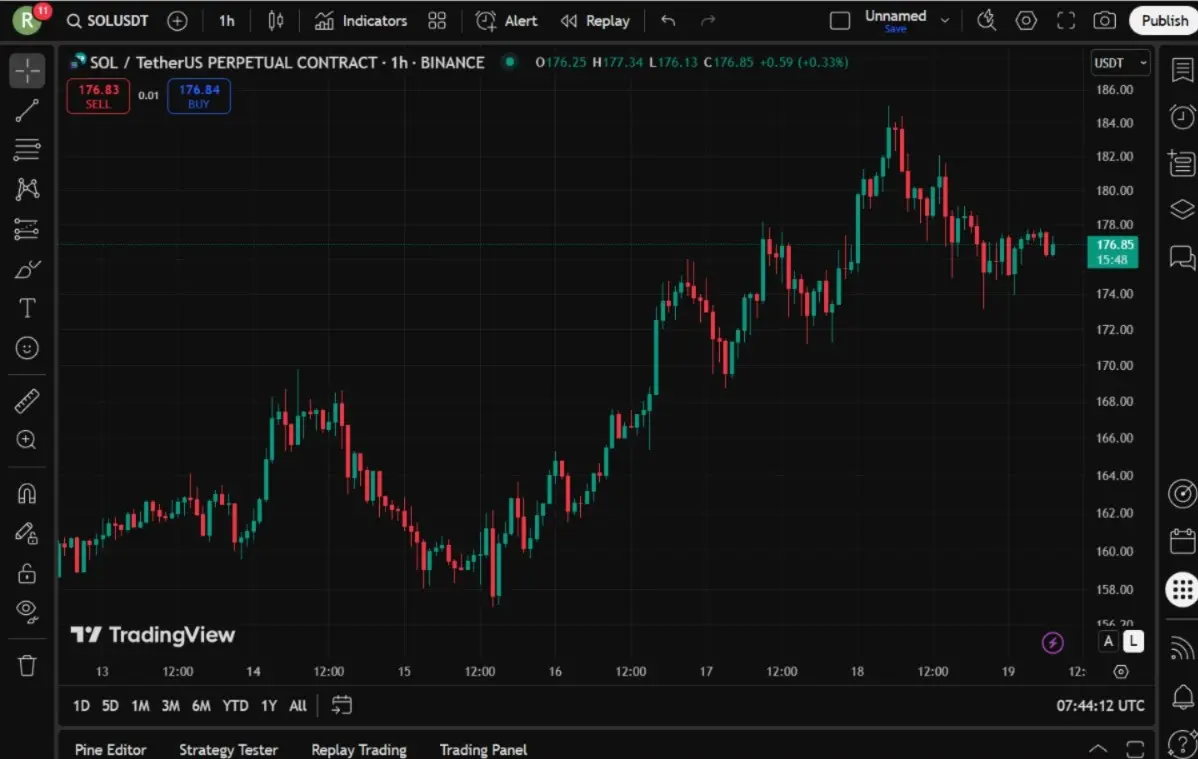The image size is (1198, 759).
Task: Start bar Replay mode
Action: [595, 21]
